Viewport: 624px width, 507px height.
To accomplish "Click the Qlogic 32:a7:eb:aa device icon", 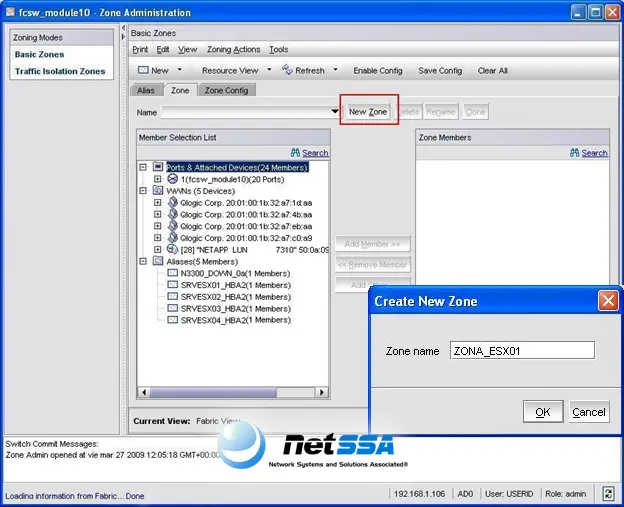I will coord(172,226).
